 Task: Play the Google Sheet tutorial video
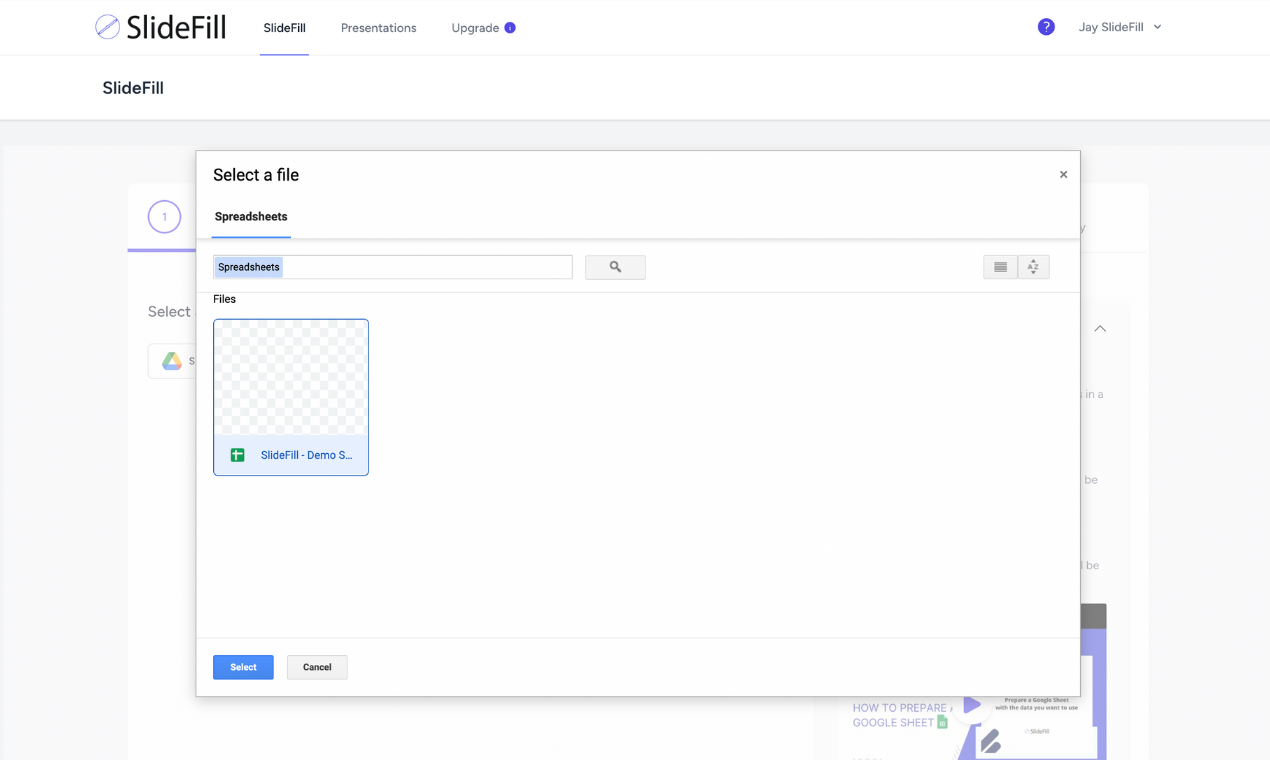[x=971, y=705]
